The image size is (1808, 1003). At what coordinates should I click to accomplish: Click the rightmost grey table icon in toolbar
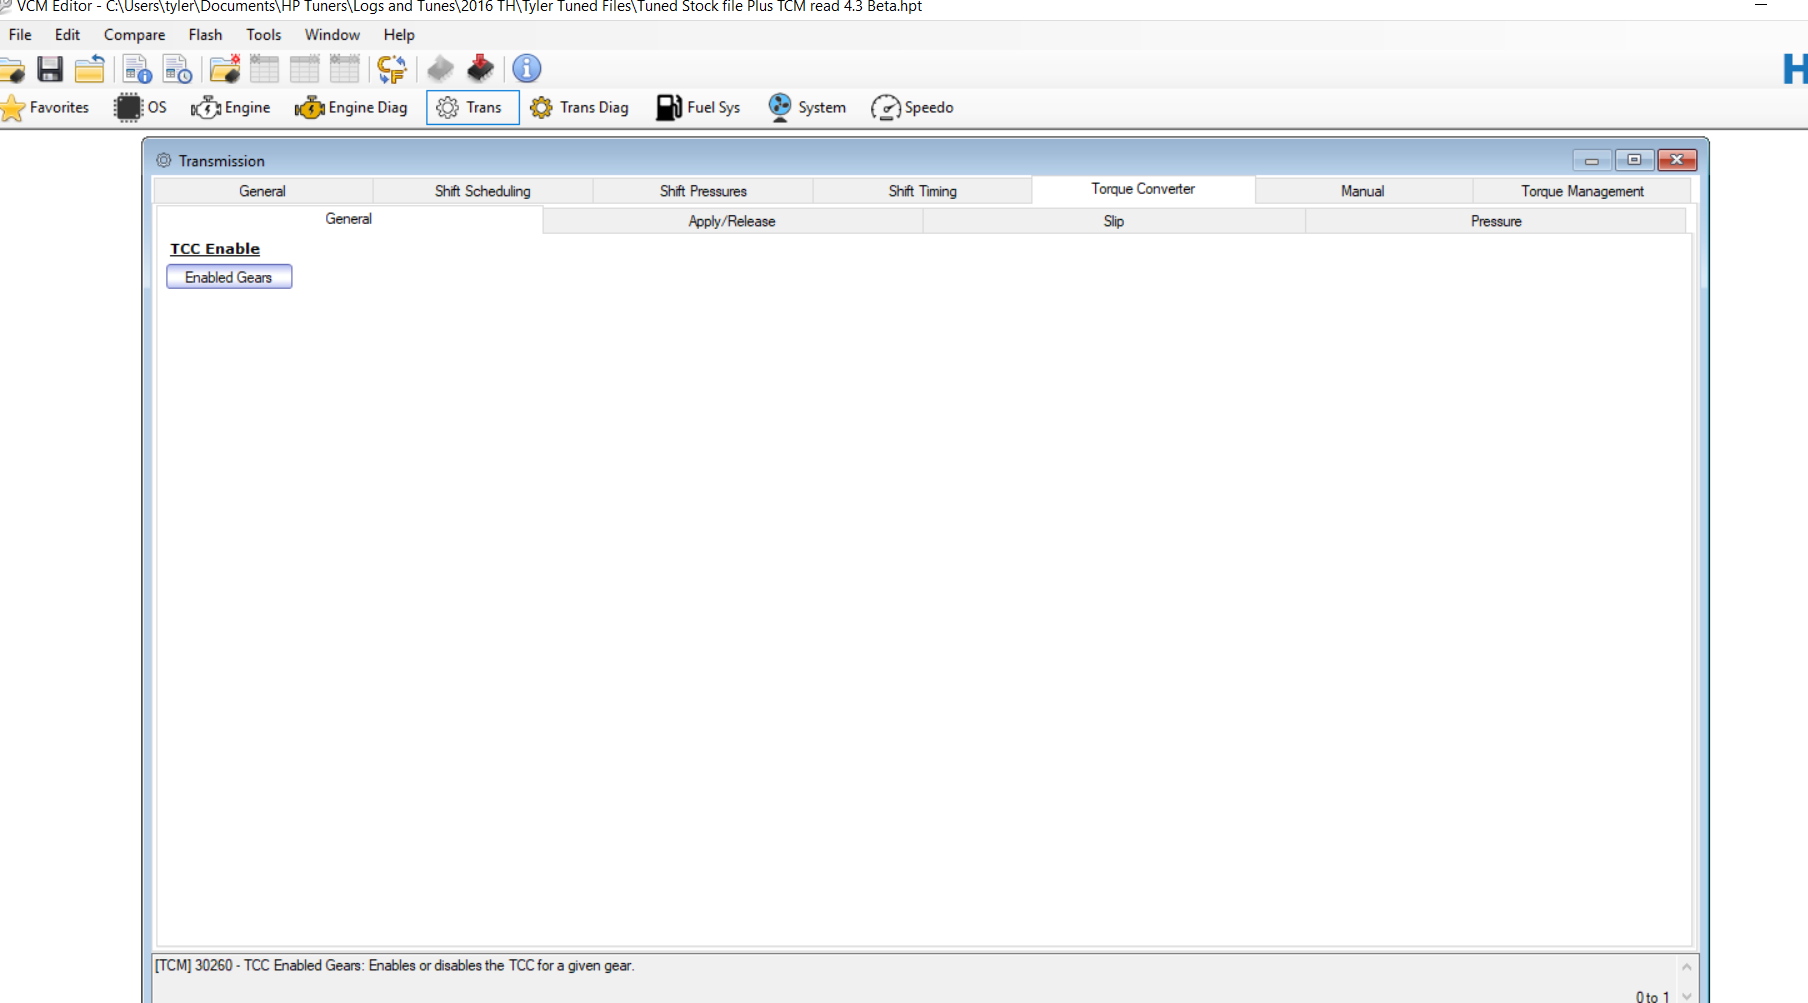pyautogui.click(x=344, y=69)
